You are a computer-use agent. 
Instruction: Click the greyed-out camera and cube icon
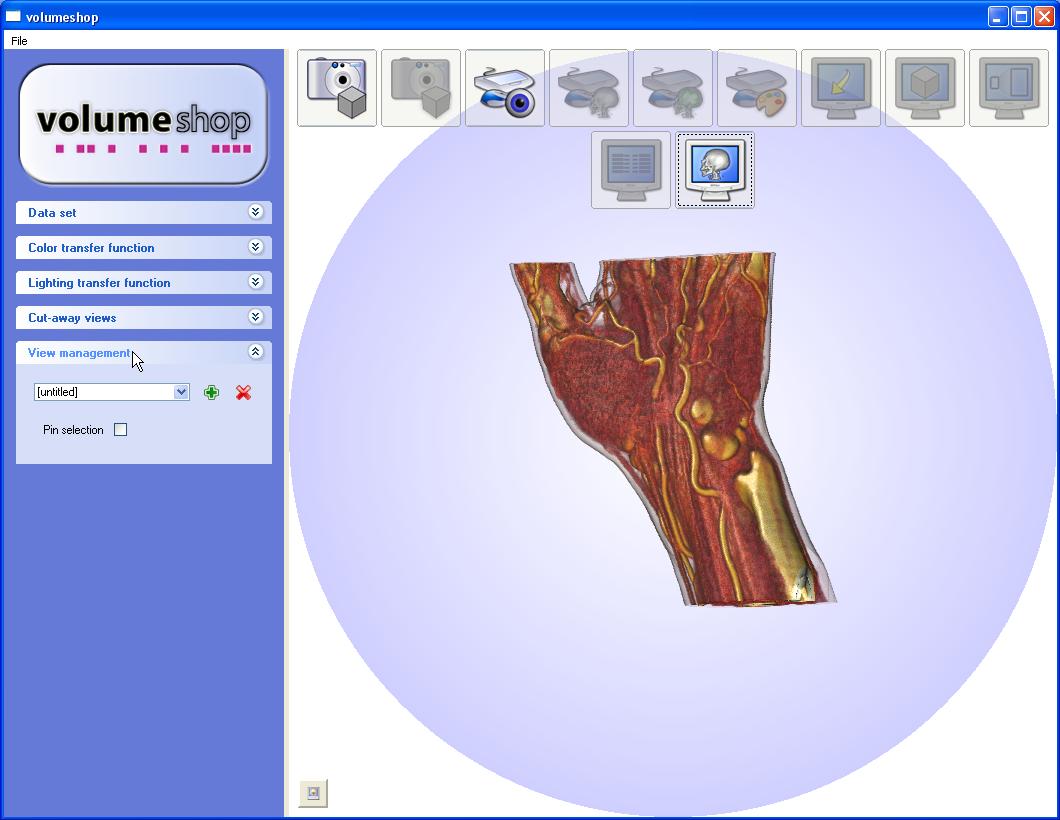point(420,88)
